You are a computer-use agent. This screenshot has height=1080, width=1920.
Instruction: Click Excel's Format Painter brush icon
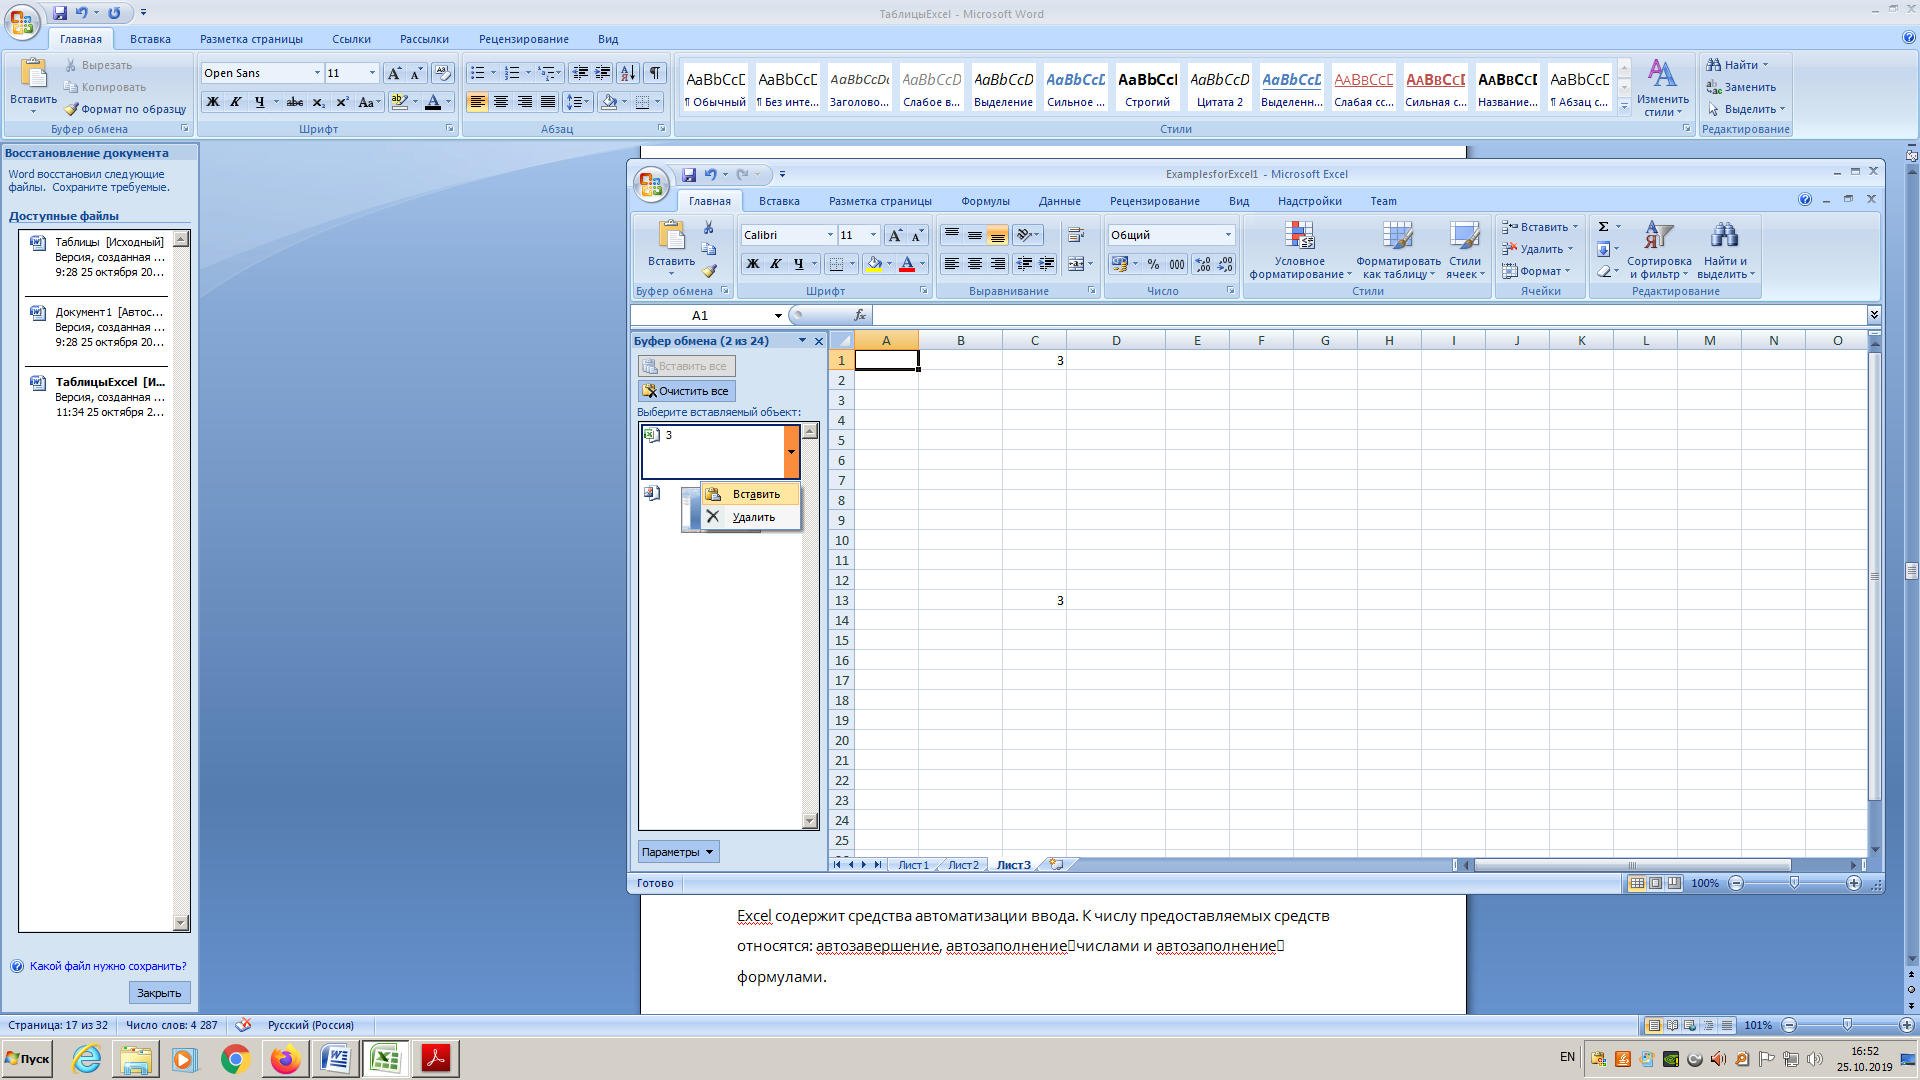coord(709,270)
